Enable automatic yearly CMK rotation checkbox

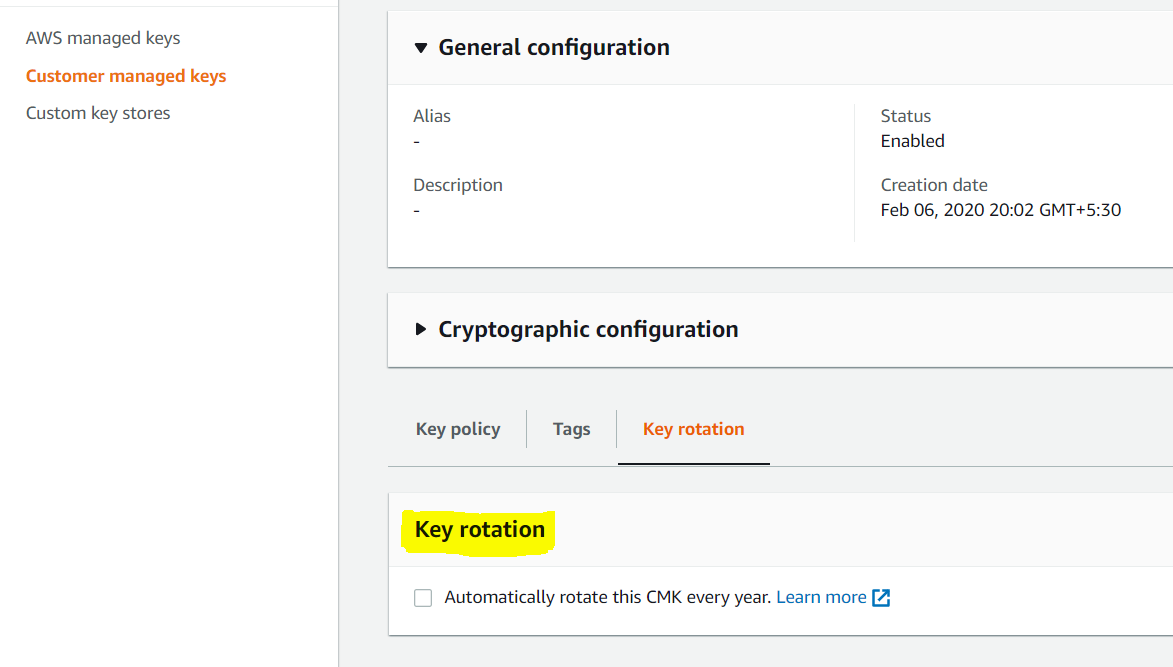pyautogui.click(x=423, y=598)
